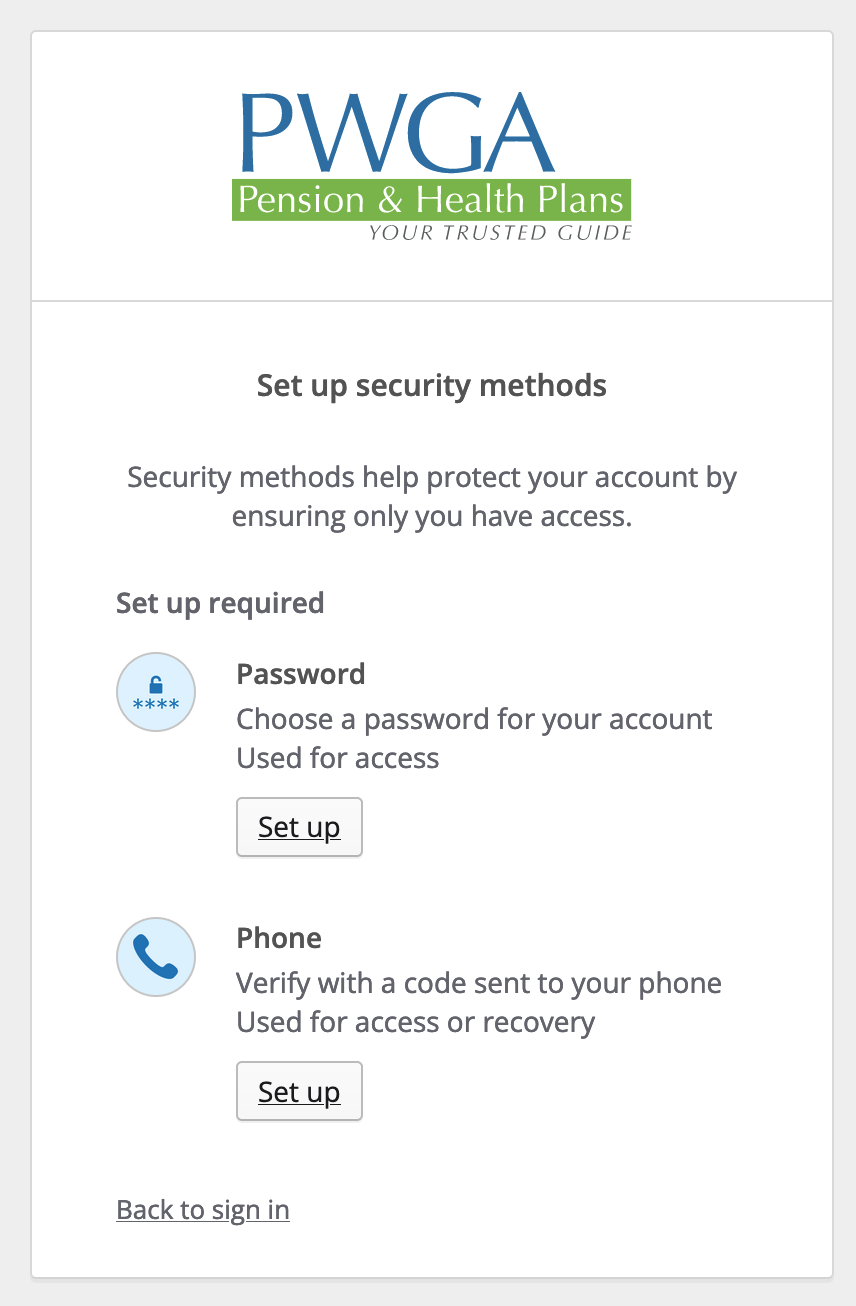The height and width of the screenshot is (1306, 856).
Task: Click the asterisks inside the password icon
Action: click(x=156, y=705)
